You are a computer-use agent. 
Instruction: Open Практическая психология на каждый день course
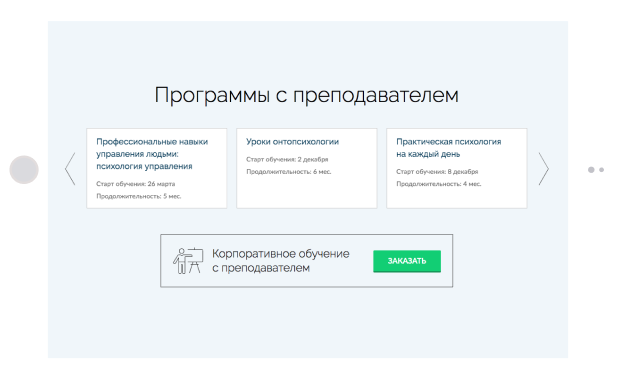(457, 168)
